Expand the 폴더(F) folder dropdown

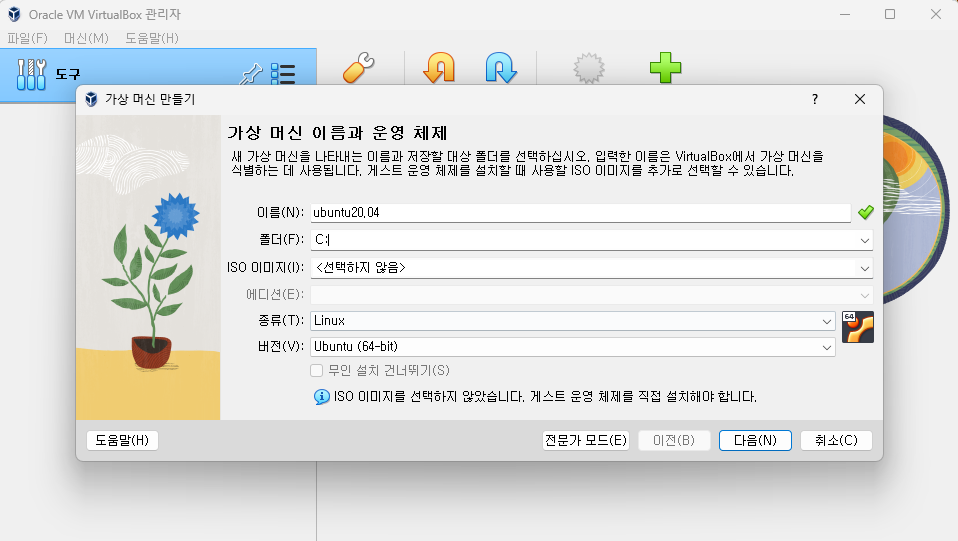click(865, 240)
